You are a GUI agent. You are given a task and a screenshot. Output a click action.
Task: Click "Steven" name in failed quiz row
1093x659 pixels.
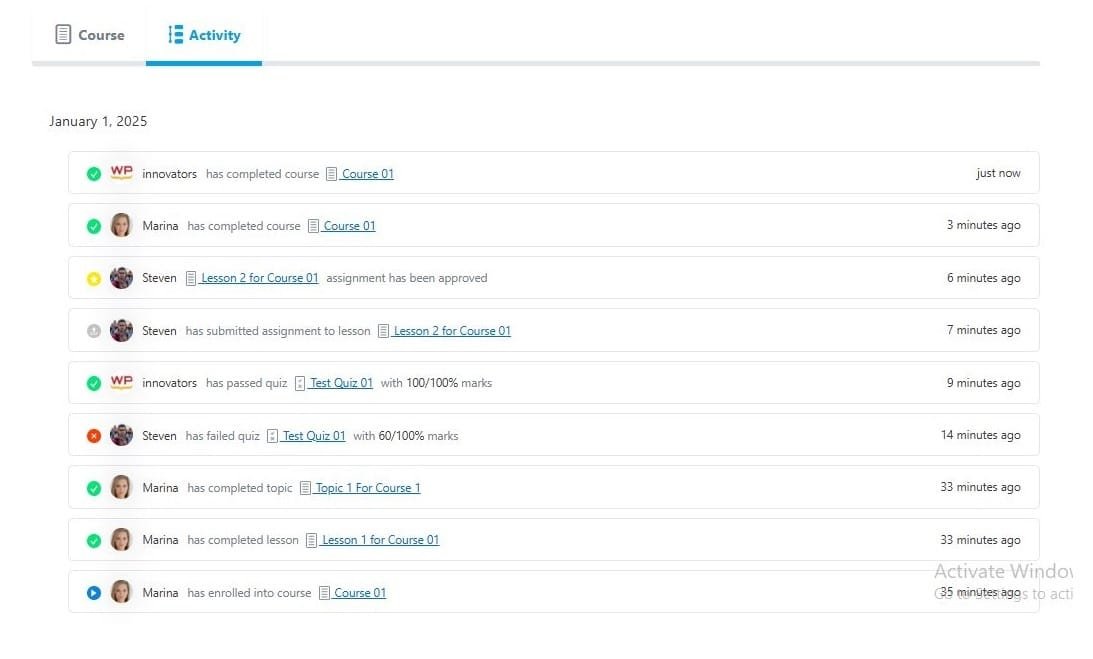click(160, 436)
